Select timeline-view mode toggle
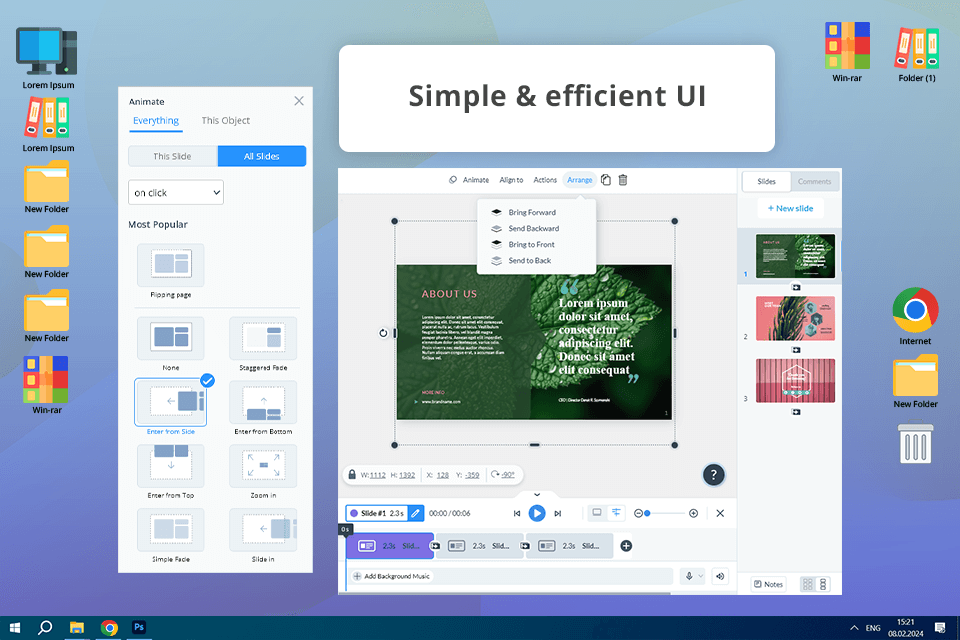The width and height of the screenshot is (960, 640). (616, 513)
